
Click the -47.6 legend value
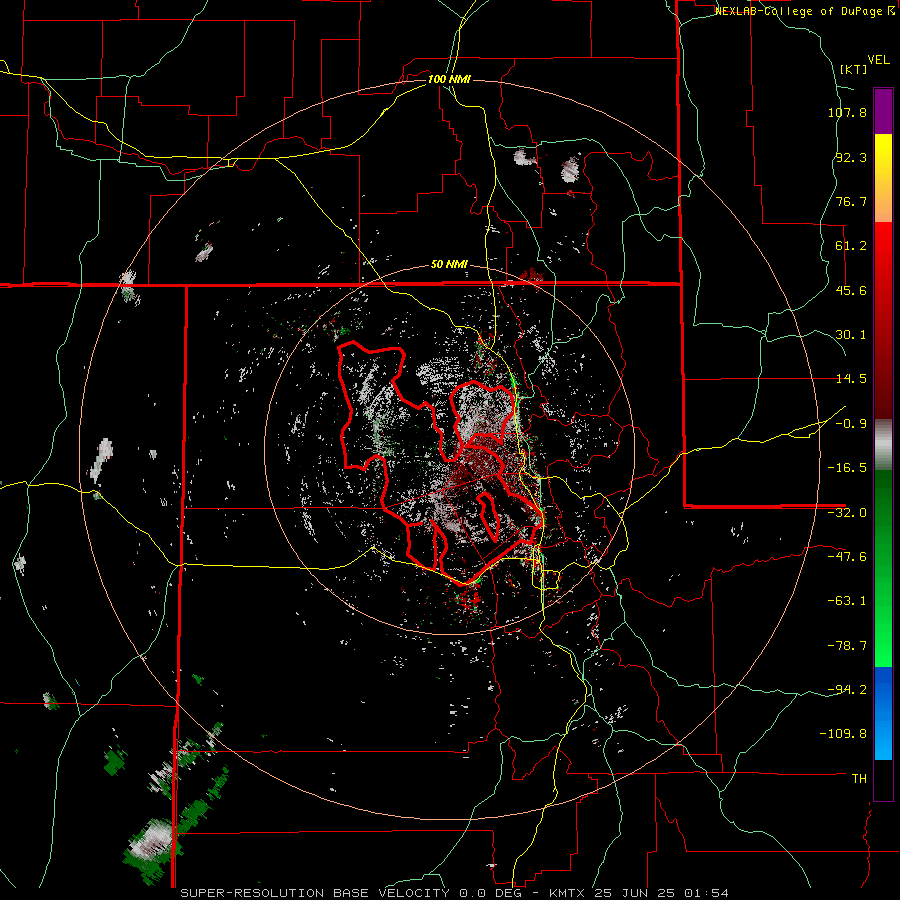[847, 557]
